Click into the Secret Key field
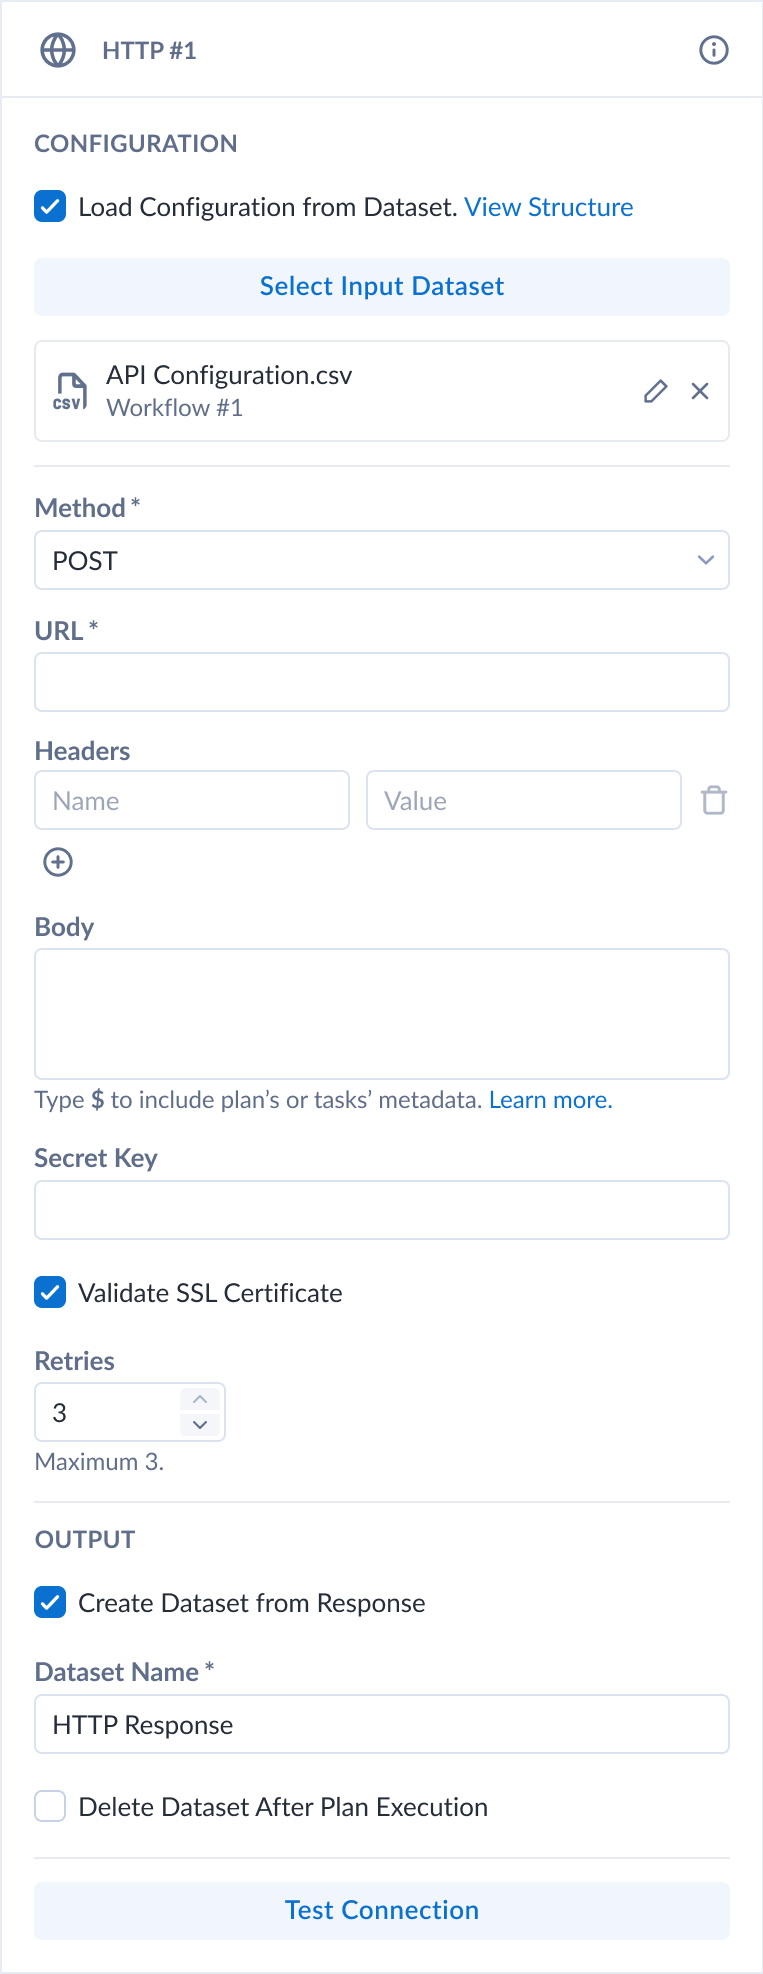Image resolution: width=763 pixels, height=1974 pixels. 382,1210
